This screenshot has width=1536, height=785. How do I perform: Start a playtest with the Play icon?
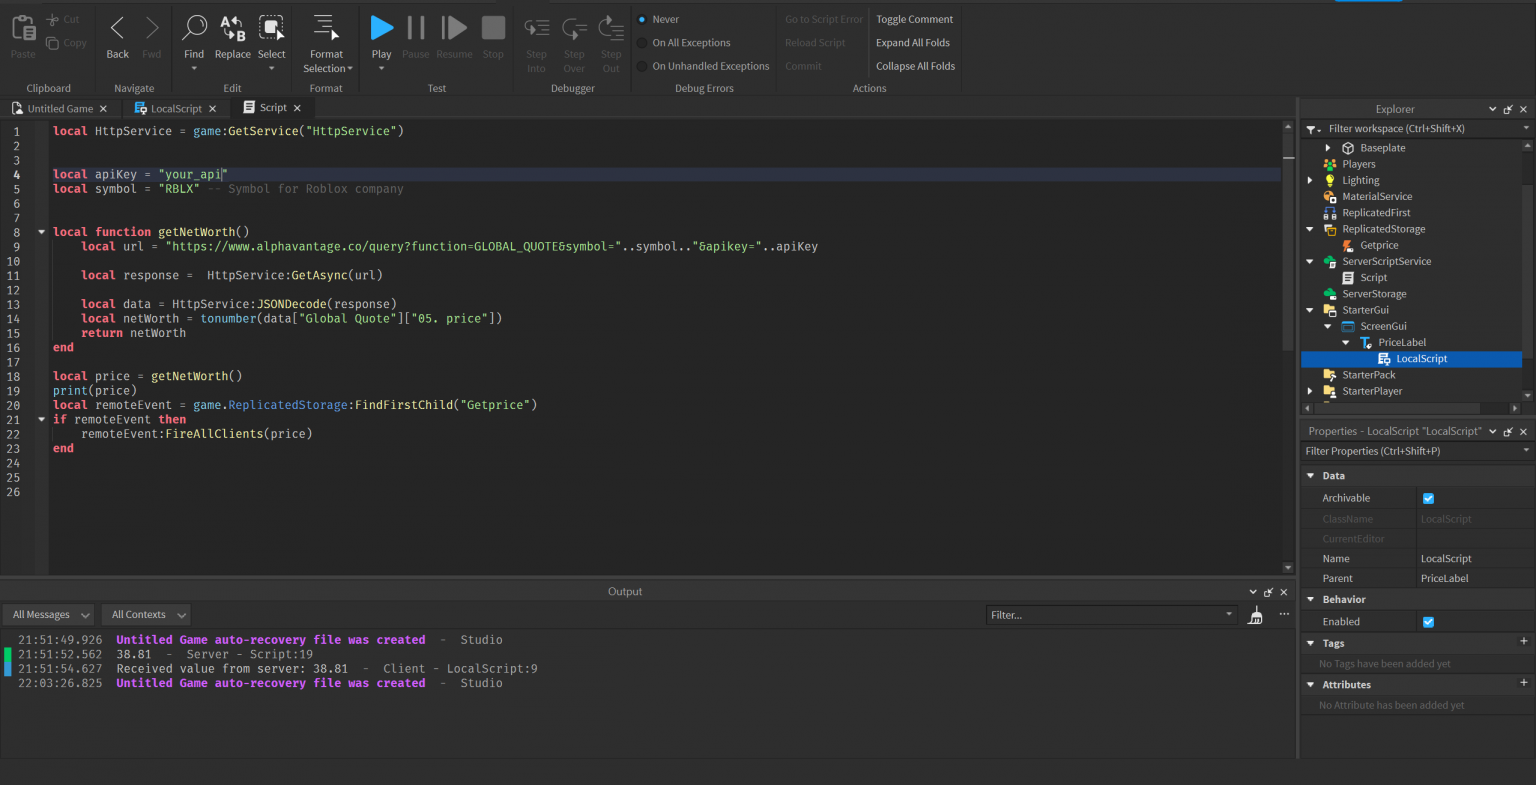[381, 28]
